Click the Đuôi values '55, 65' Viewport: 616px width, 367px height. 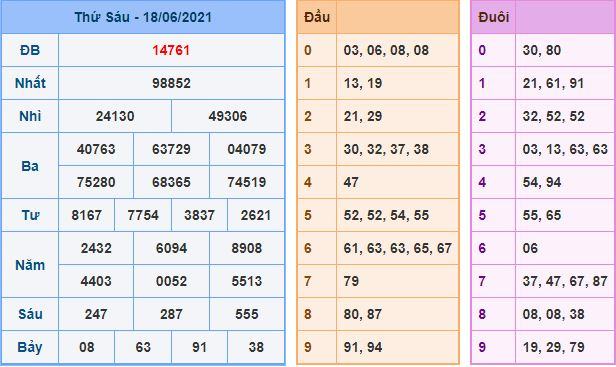click(541, 215)
